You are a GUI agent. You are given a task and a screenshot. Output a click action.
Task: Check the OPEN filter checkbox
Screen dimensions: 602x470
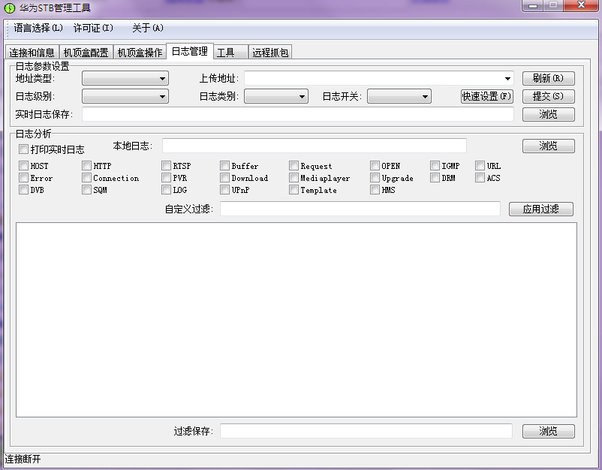tap(375, 165)
